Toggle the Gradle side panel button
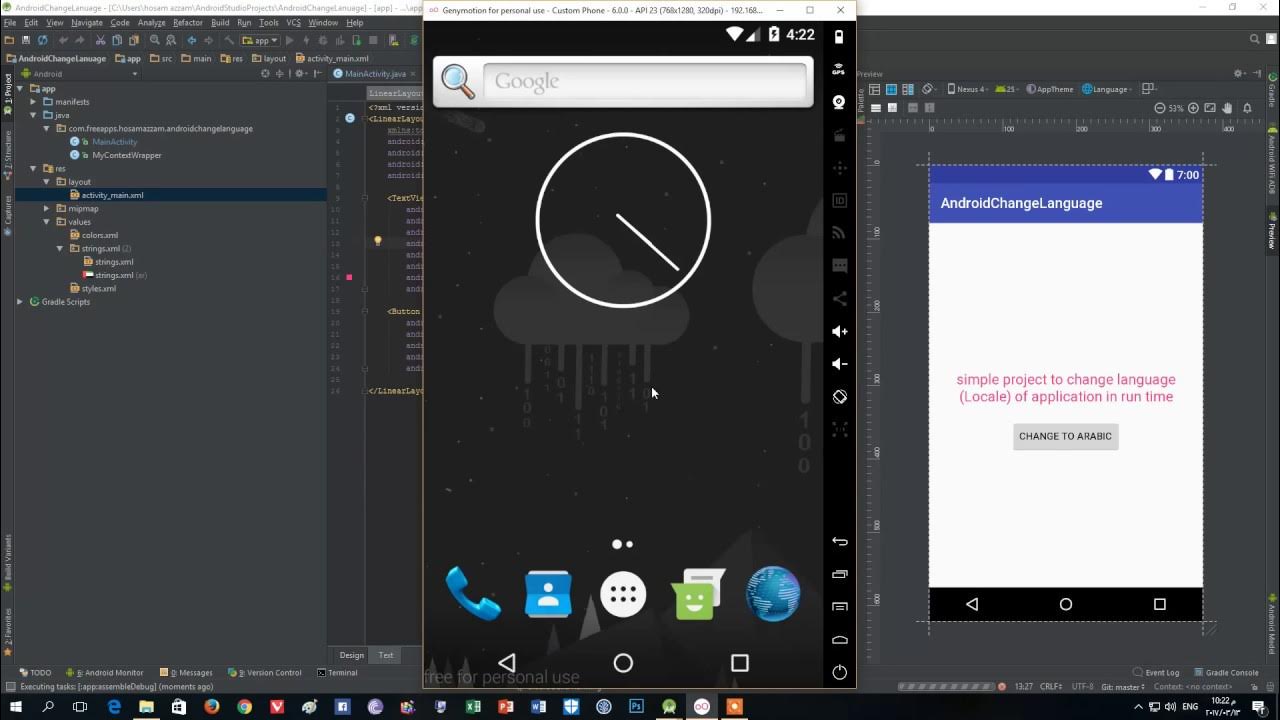This screenshot has width=1280, height=720. click(x=1272, y=92)
